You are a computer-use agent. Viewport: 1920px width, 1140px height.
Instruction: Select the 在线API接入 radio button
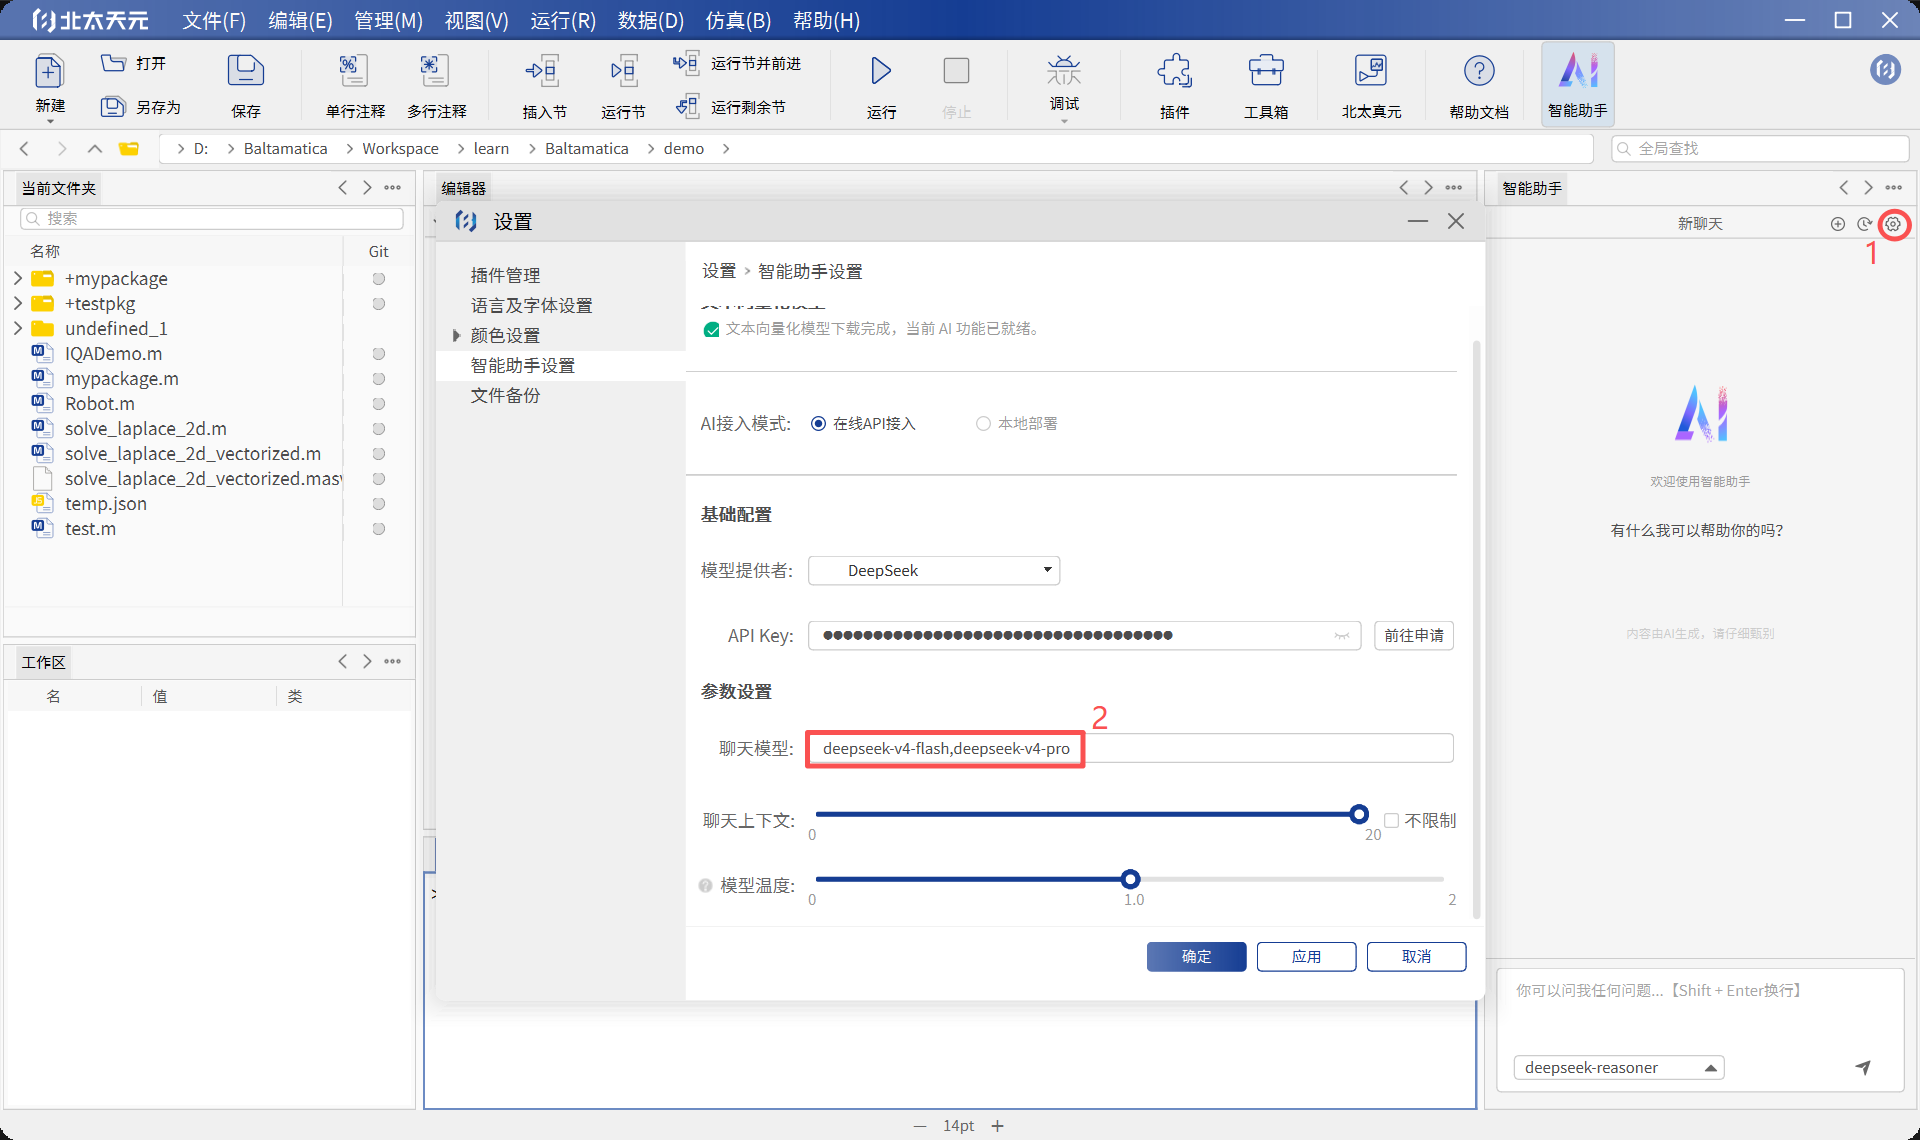tap(818, 423)
